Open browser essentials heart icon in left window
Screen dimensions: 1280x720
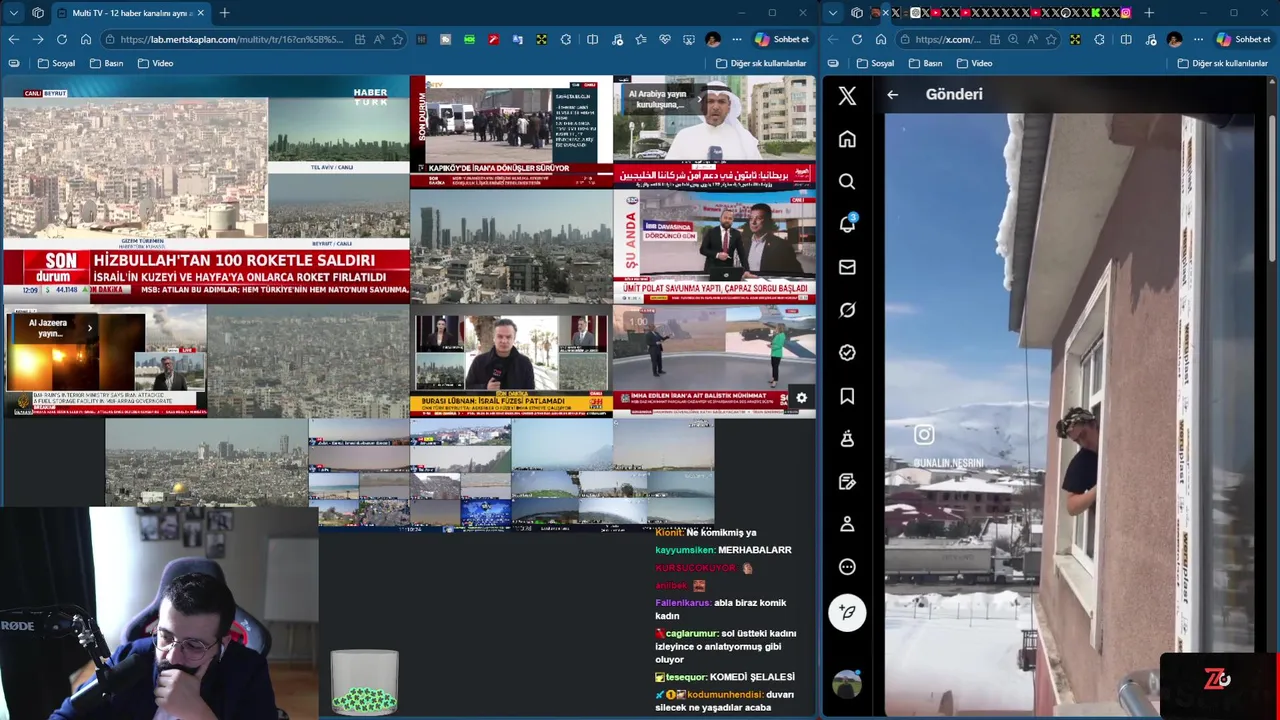coord(665,40)
